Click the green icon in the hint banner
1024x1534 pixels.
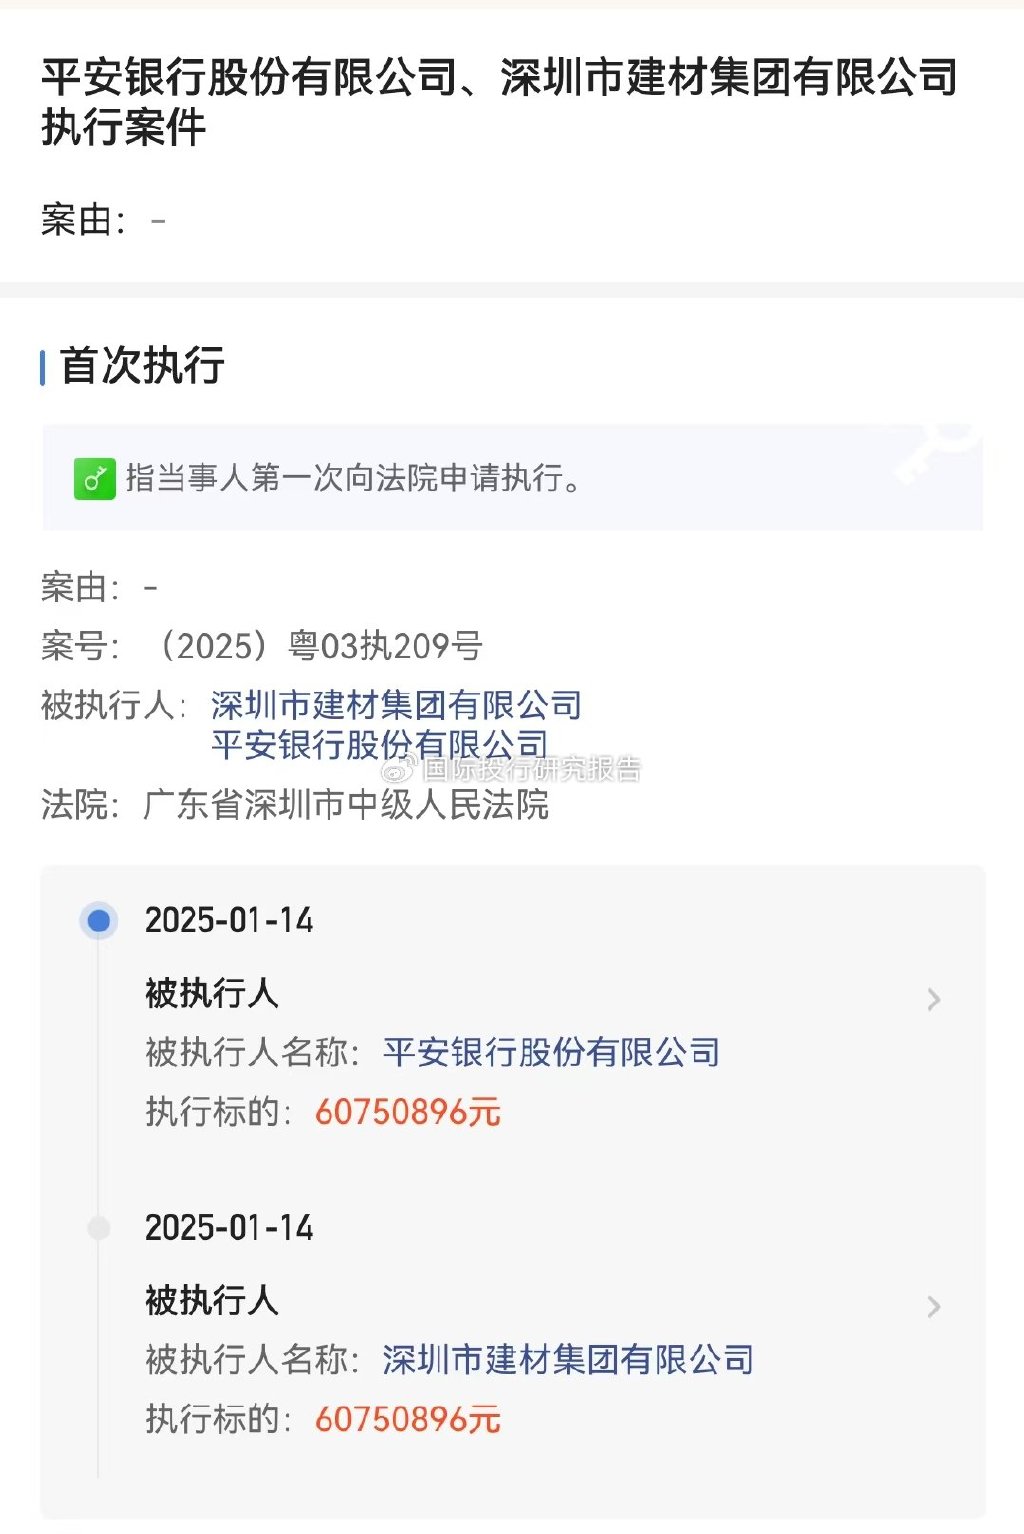click(94, 479)
